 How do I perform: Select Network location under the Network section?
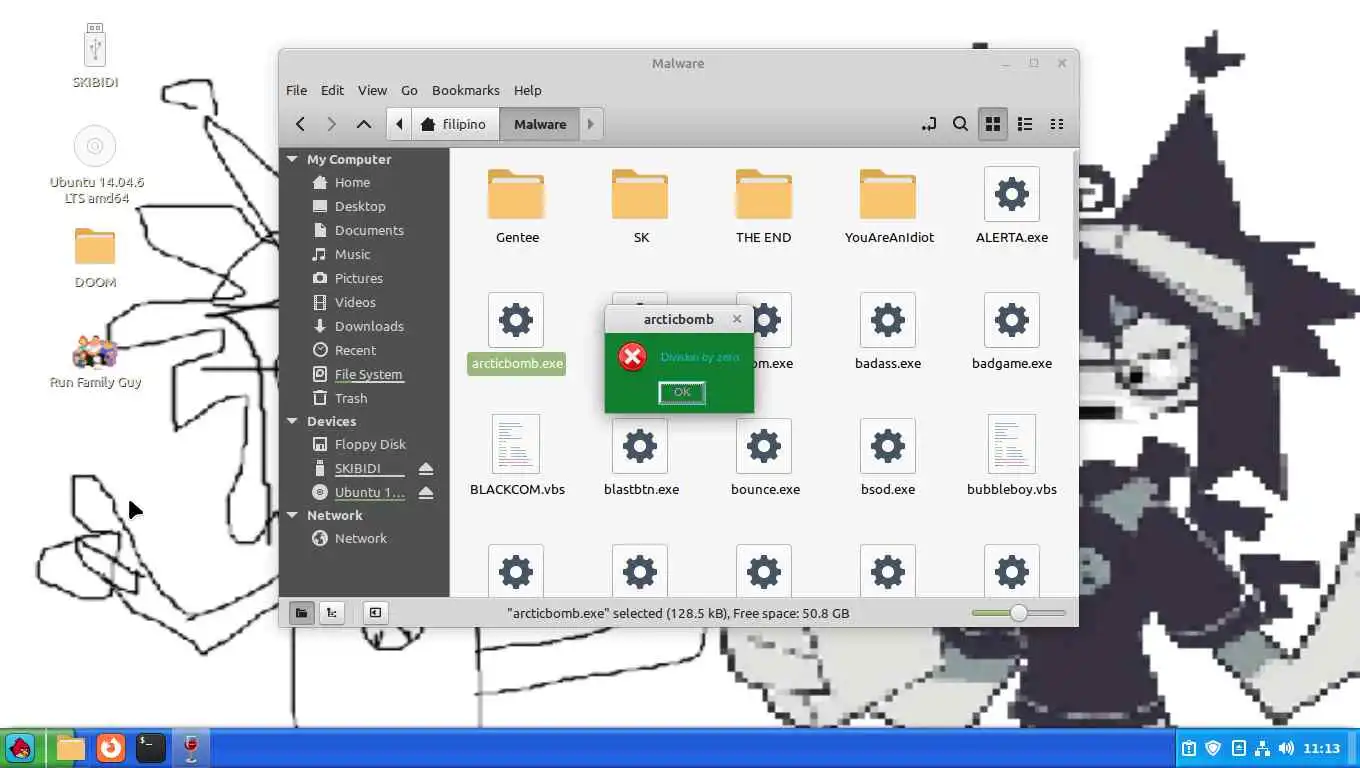tap(360, 538)
